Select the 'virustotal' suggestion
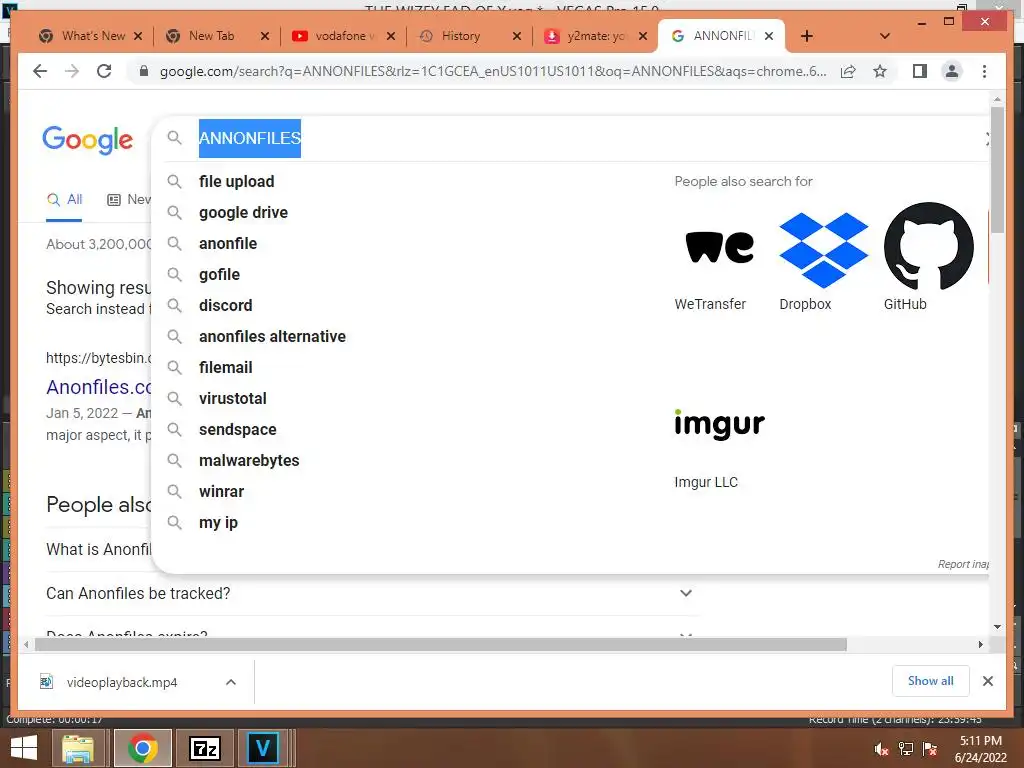1024x768 pixels. click(x=232, y=398)
